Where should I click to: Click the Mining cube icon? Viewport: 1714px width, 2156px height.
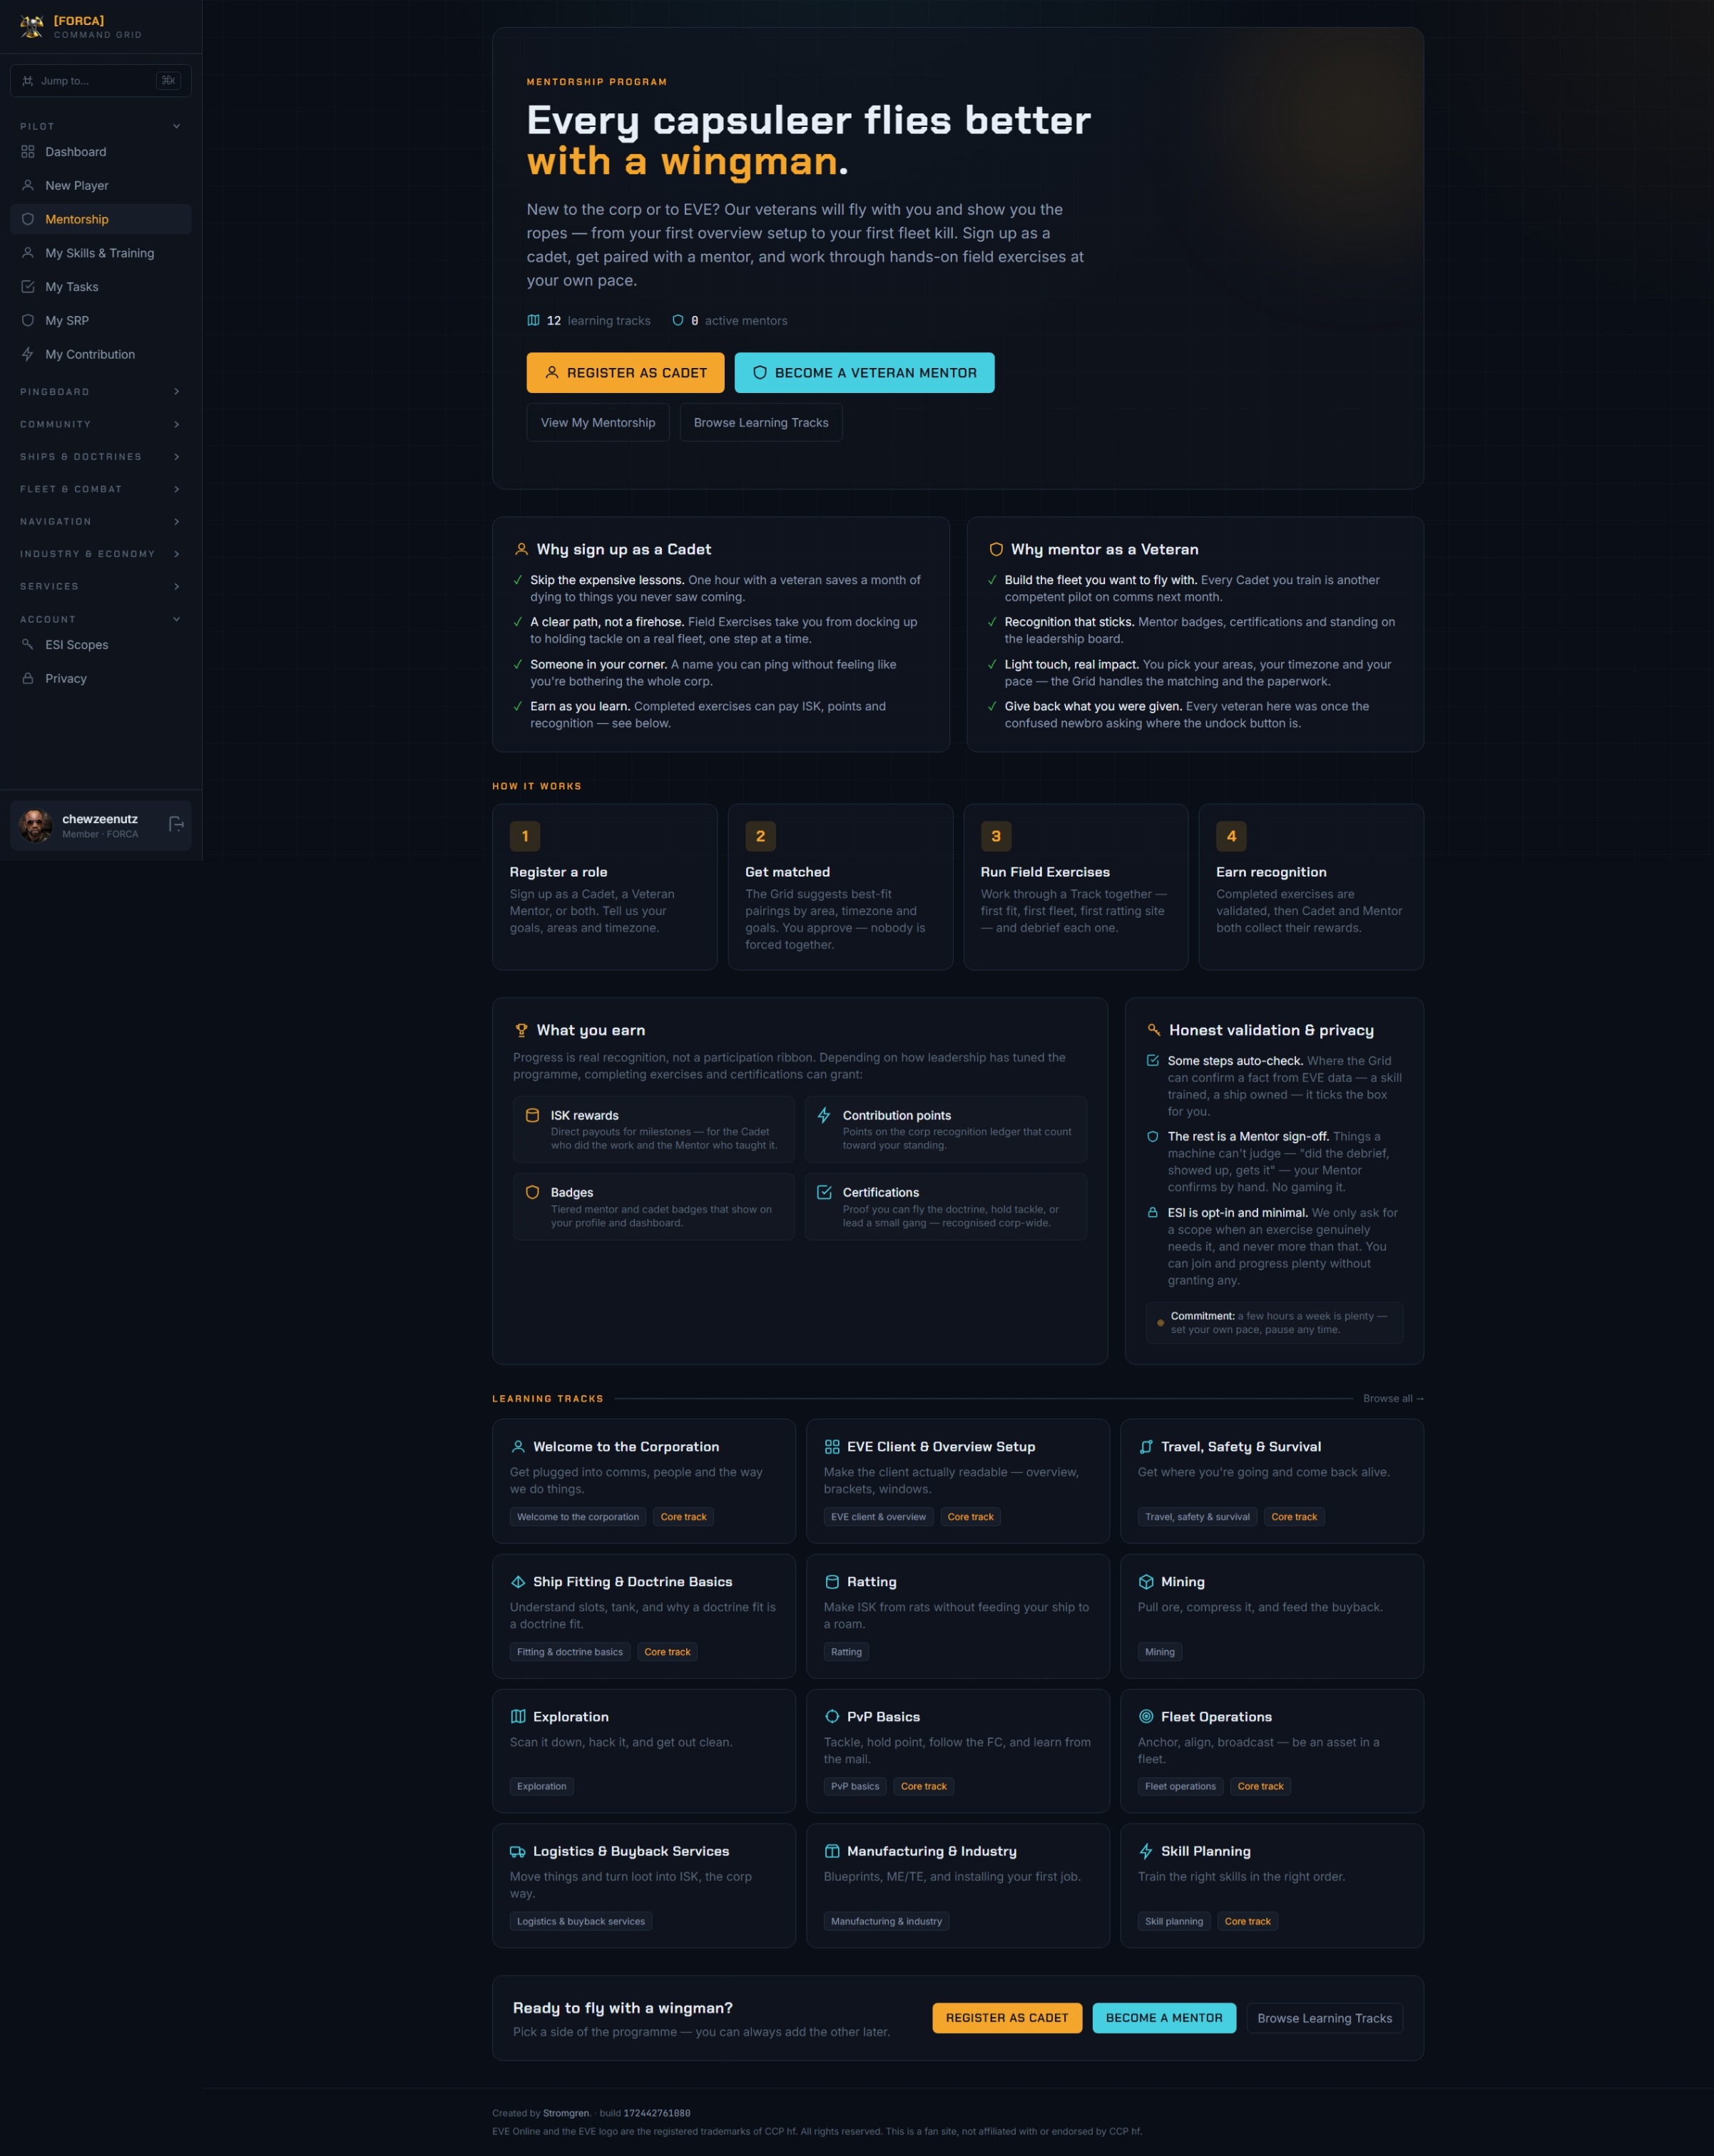(1146, 1583)
